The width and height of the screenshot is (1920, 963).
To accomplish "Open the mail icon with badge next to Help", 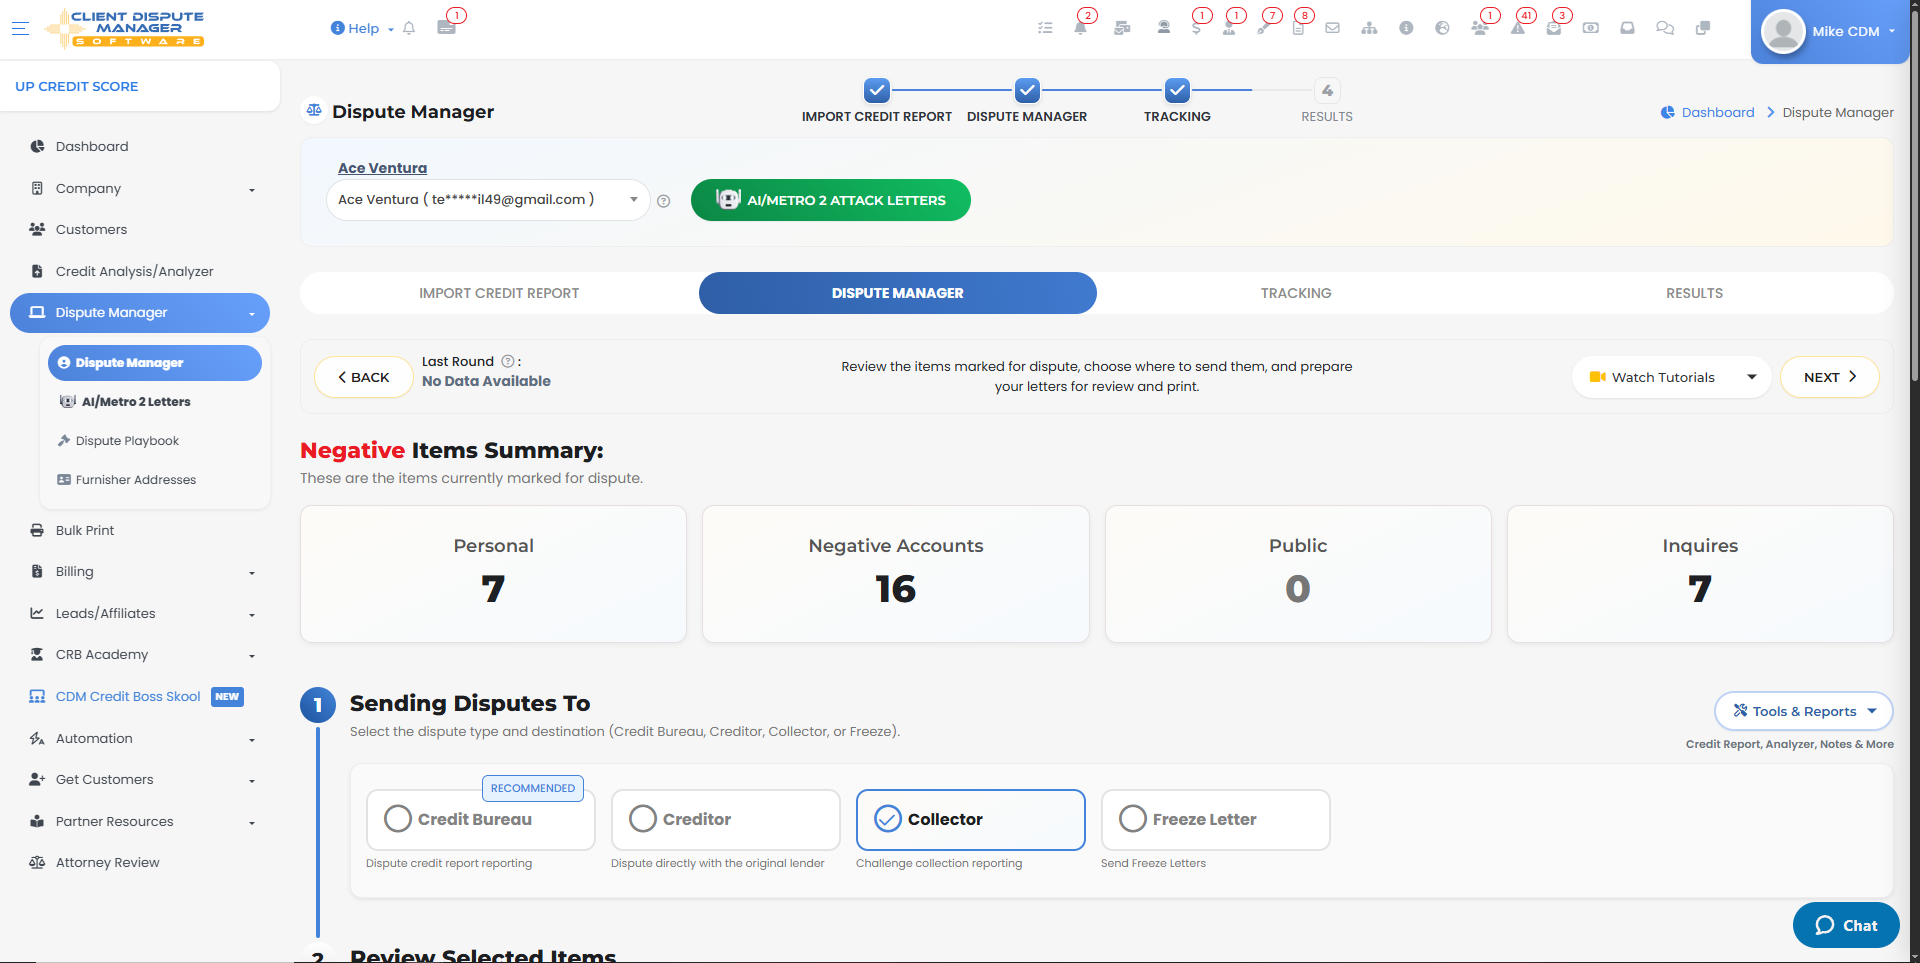I will click(446, 28).
